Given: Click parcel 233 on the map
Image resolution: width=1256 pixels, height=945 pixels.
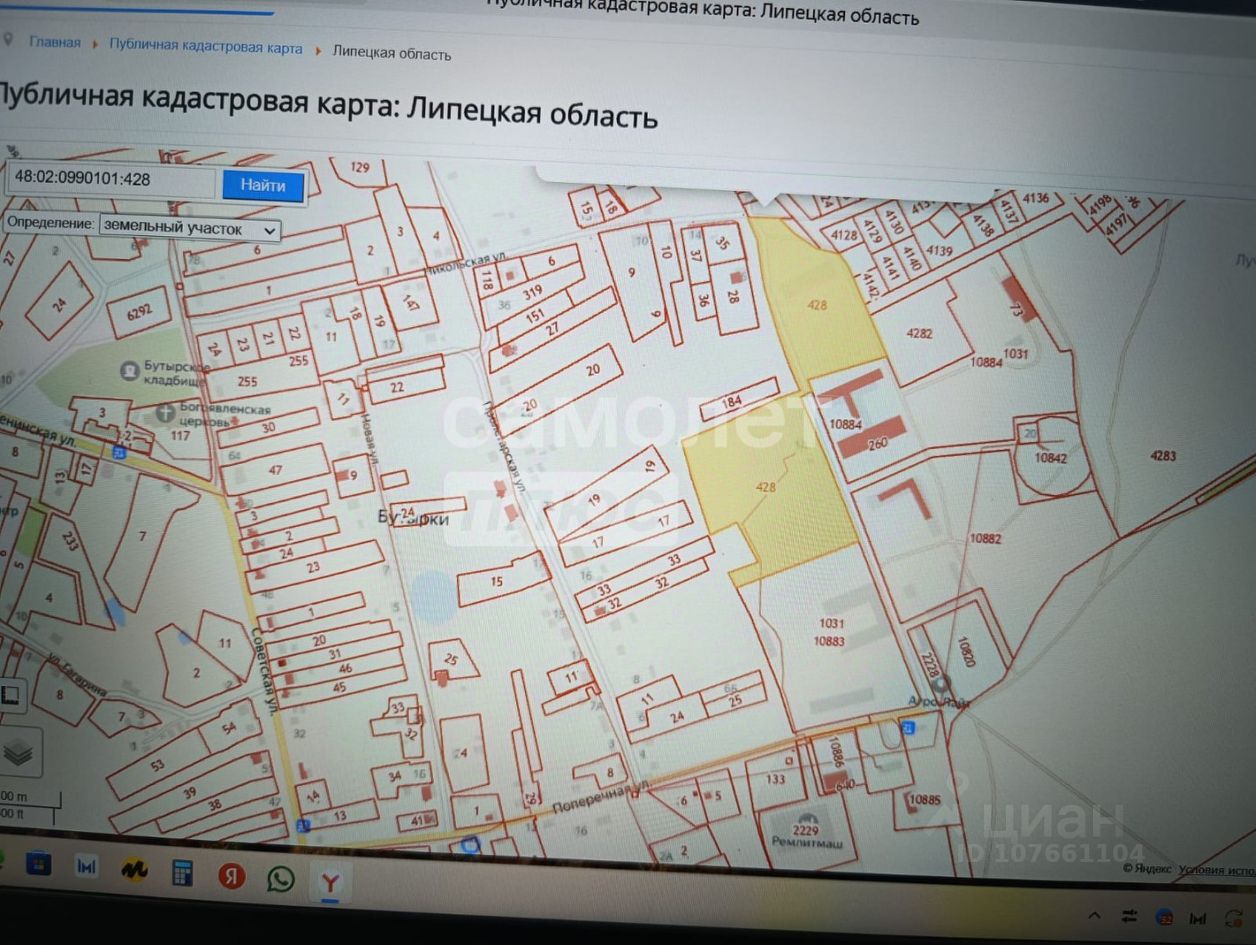Looking at the screenshot, I should click(70, 540).
